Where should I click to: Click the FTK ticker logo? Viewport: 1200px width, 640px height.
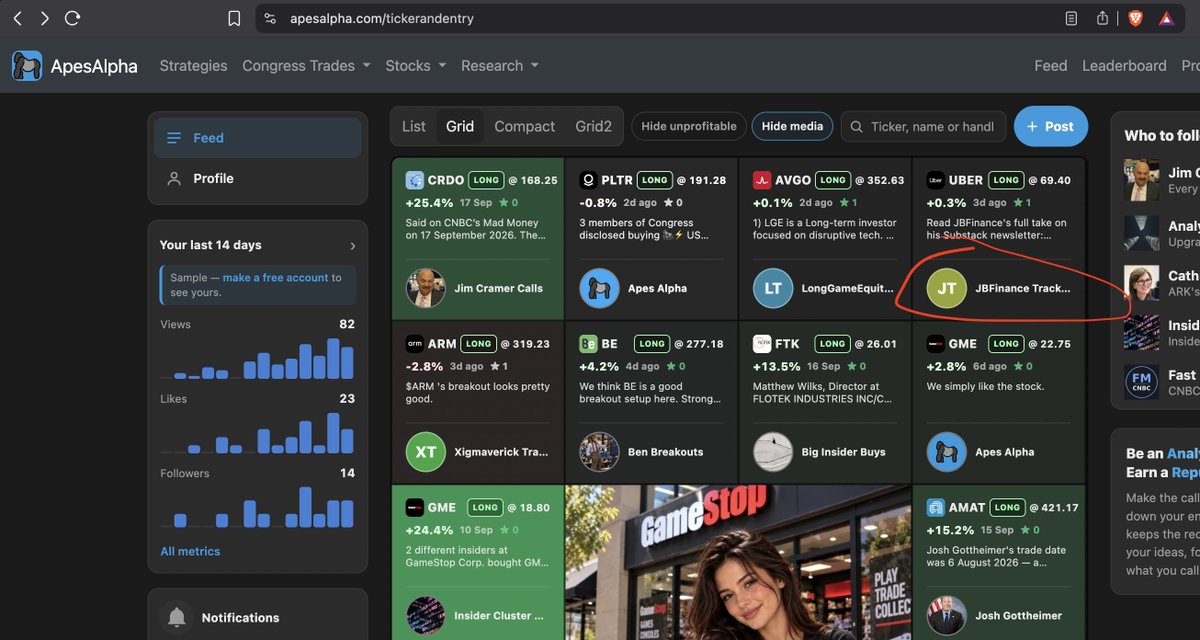tap(762, 343)
